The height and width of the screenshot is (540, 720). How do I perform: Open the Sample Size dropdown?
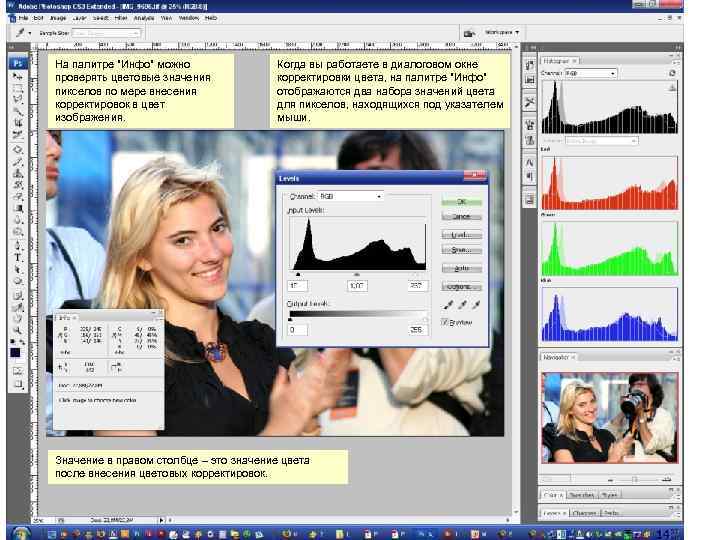[x=106, y=33]
